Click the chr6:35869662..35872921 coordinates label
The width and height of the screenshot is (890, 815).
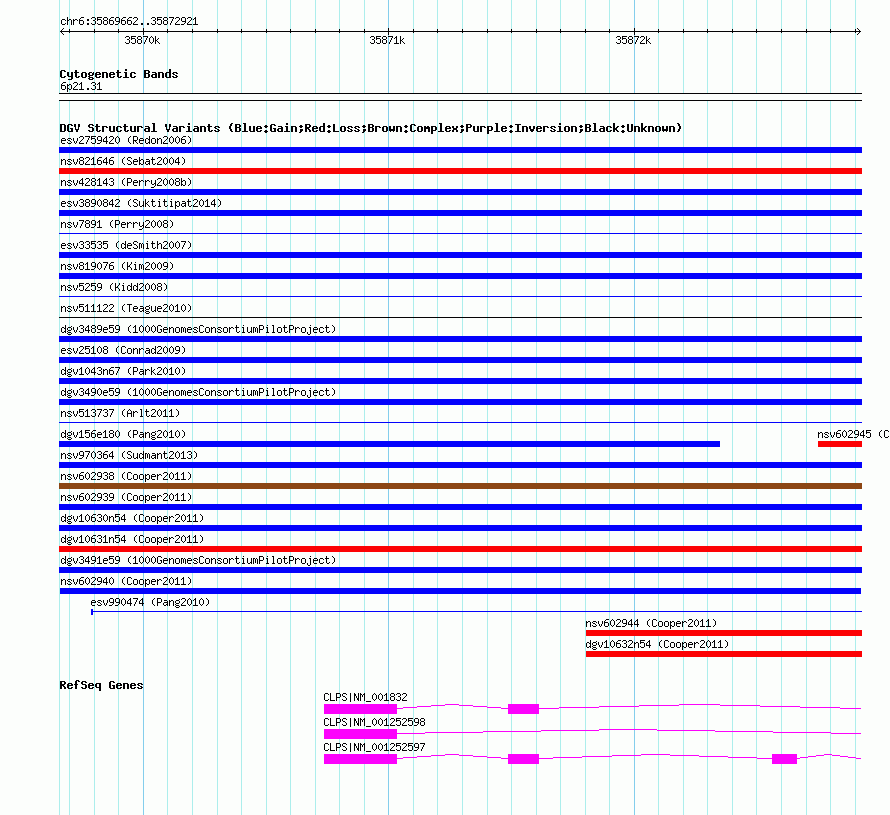[x=129, y=21]
